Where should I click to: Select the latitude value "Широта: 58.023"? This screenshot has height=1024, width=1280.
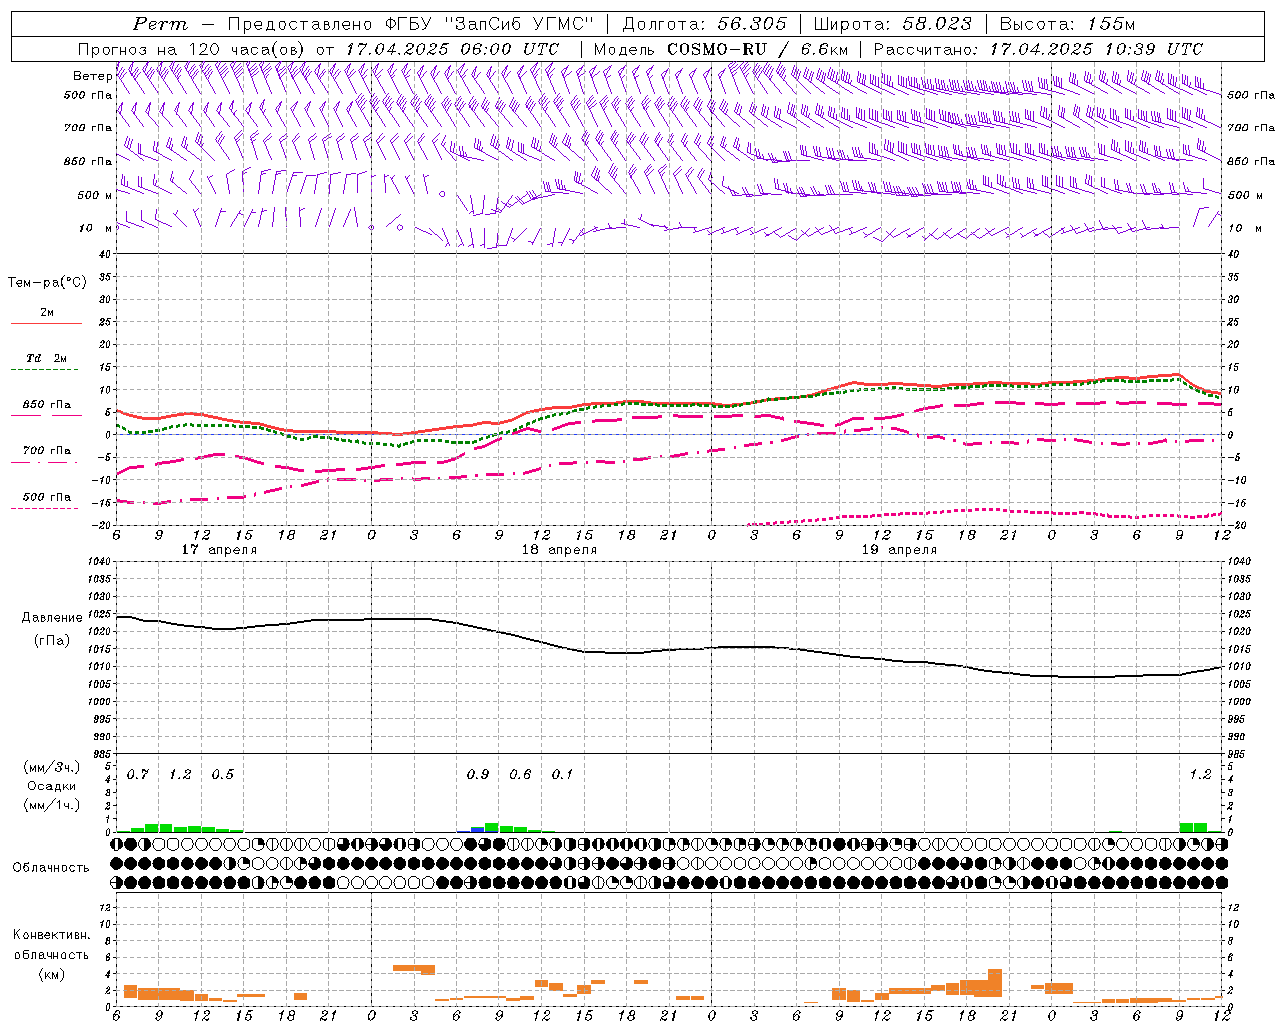coord(892,24)
